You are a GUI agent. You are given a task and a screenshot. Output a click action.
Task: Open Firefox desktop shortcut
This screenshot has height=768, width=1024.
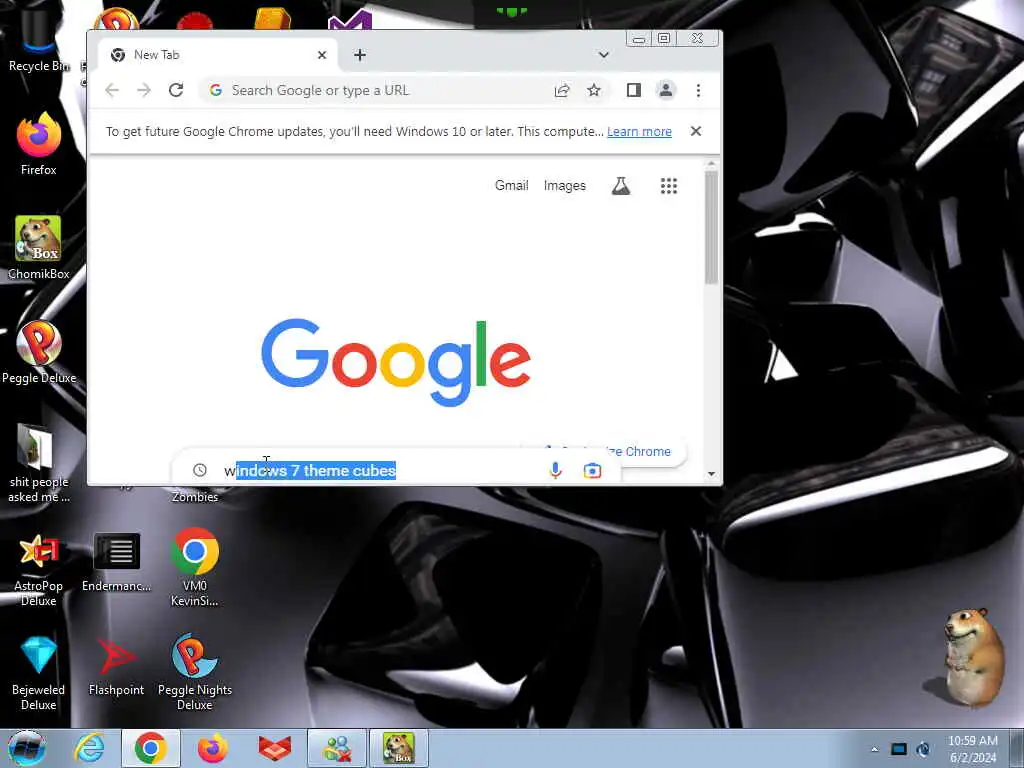point(39,144)
